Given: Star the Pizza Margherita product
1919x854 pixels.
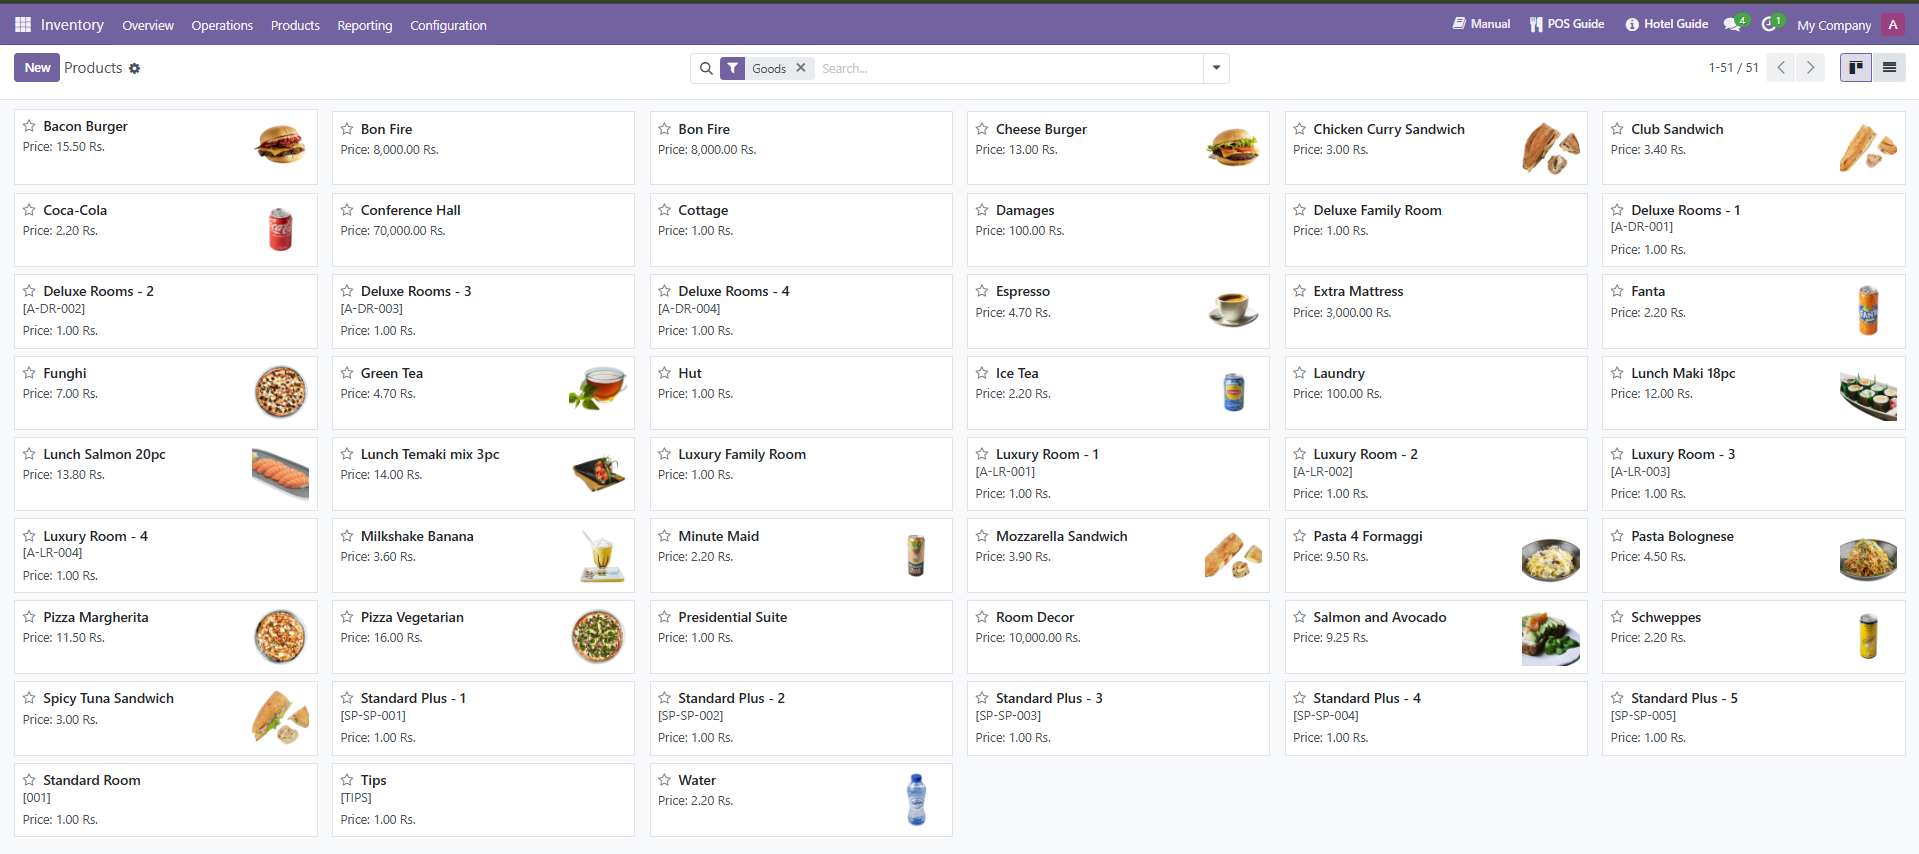Looking at the screenshot, I should pos(30,617).
